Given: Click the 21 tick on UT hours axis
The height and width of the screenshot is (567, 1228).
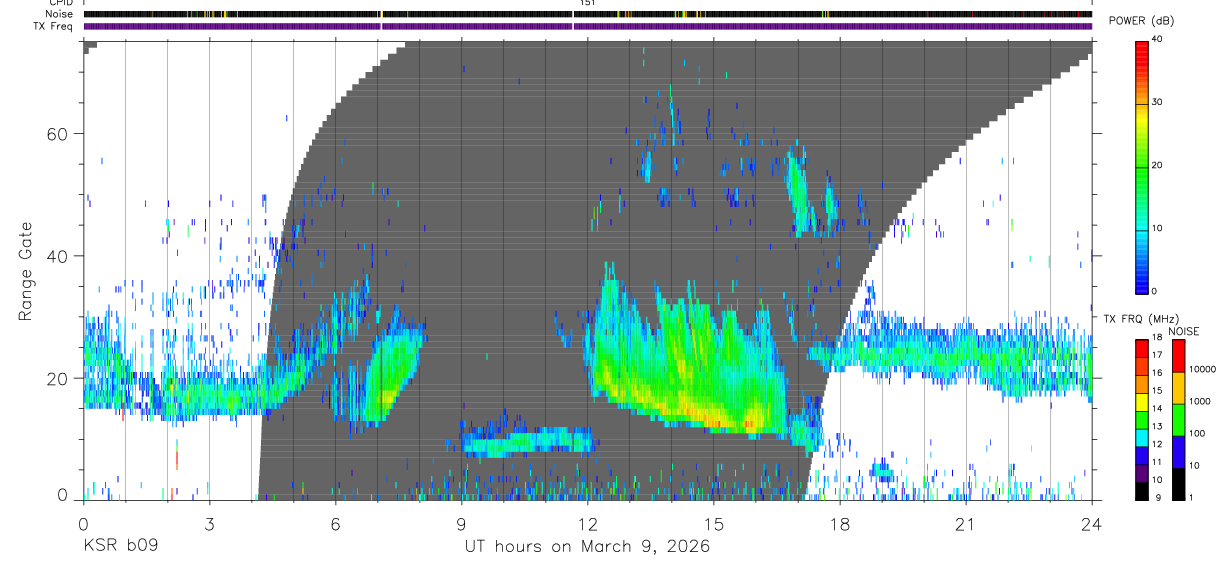Looking at the screenshot, I should coord(966,525).
